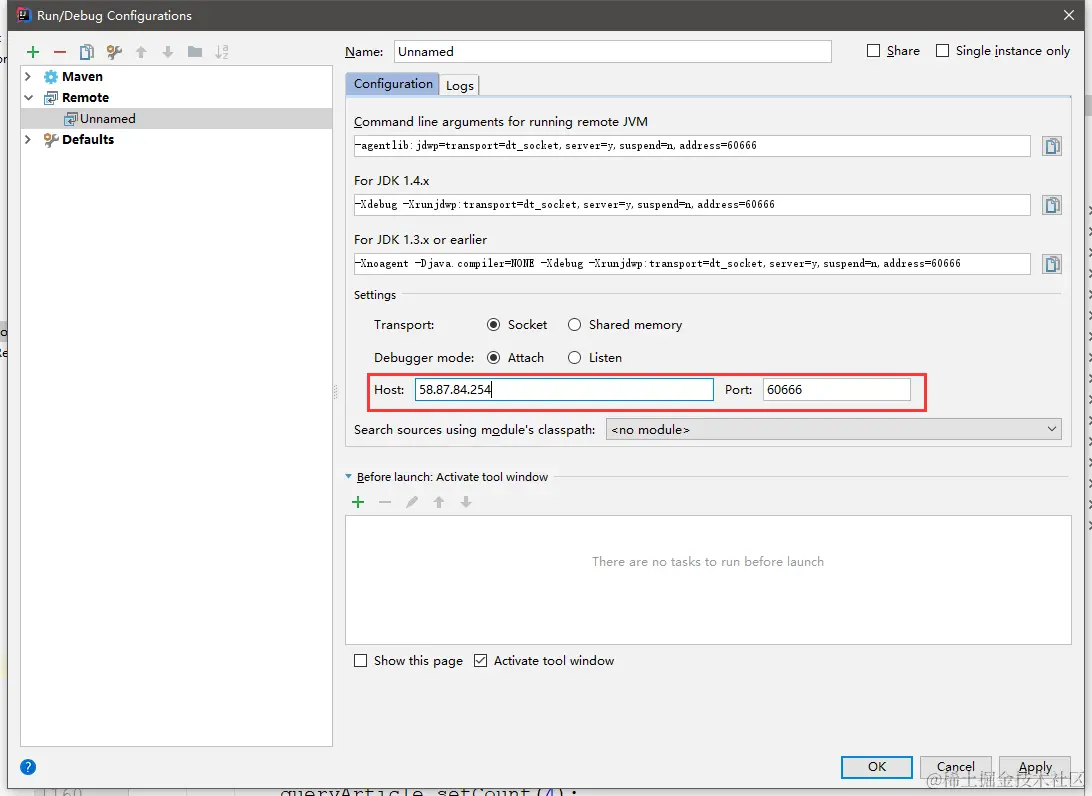Add new configuration with green plus icon

[33, 52]
